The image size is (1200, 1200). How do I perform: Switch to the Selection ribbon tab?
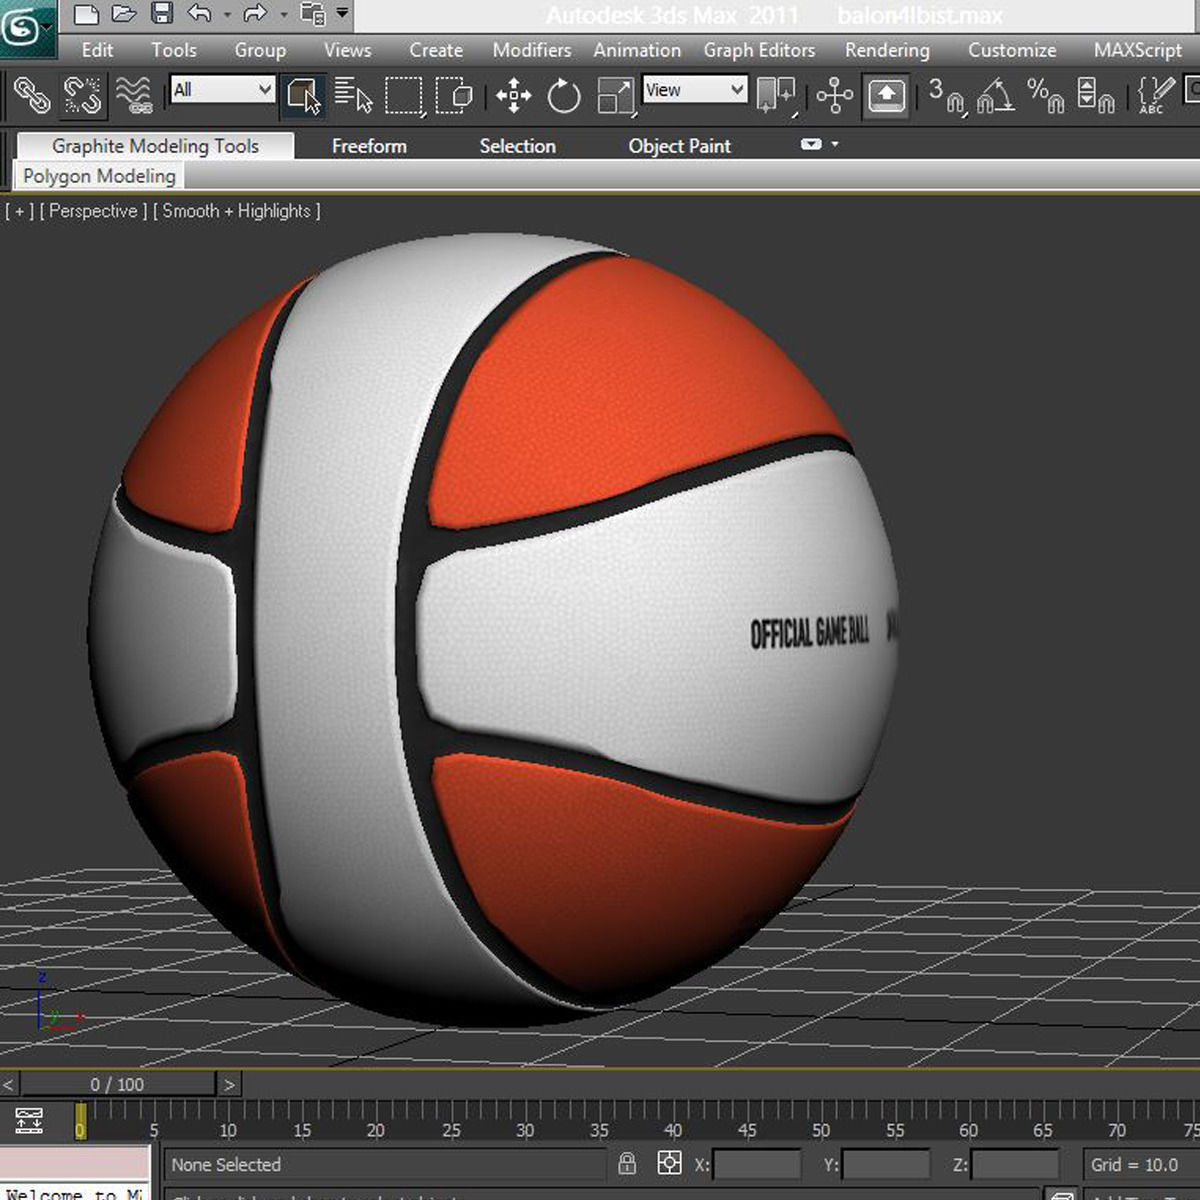pos(517,146)
